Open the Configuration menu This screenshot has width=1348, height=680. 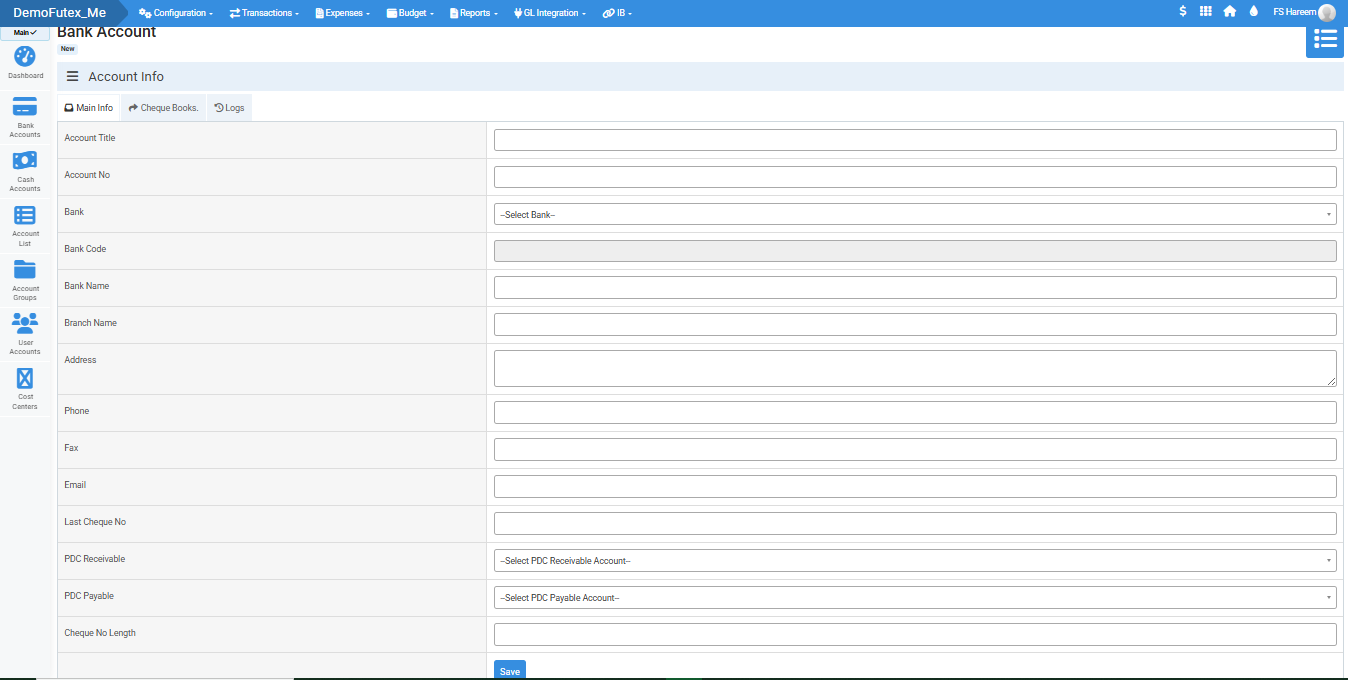176,13
